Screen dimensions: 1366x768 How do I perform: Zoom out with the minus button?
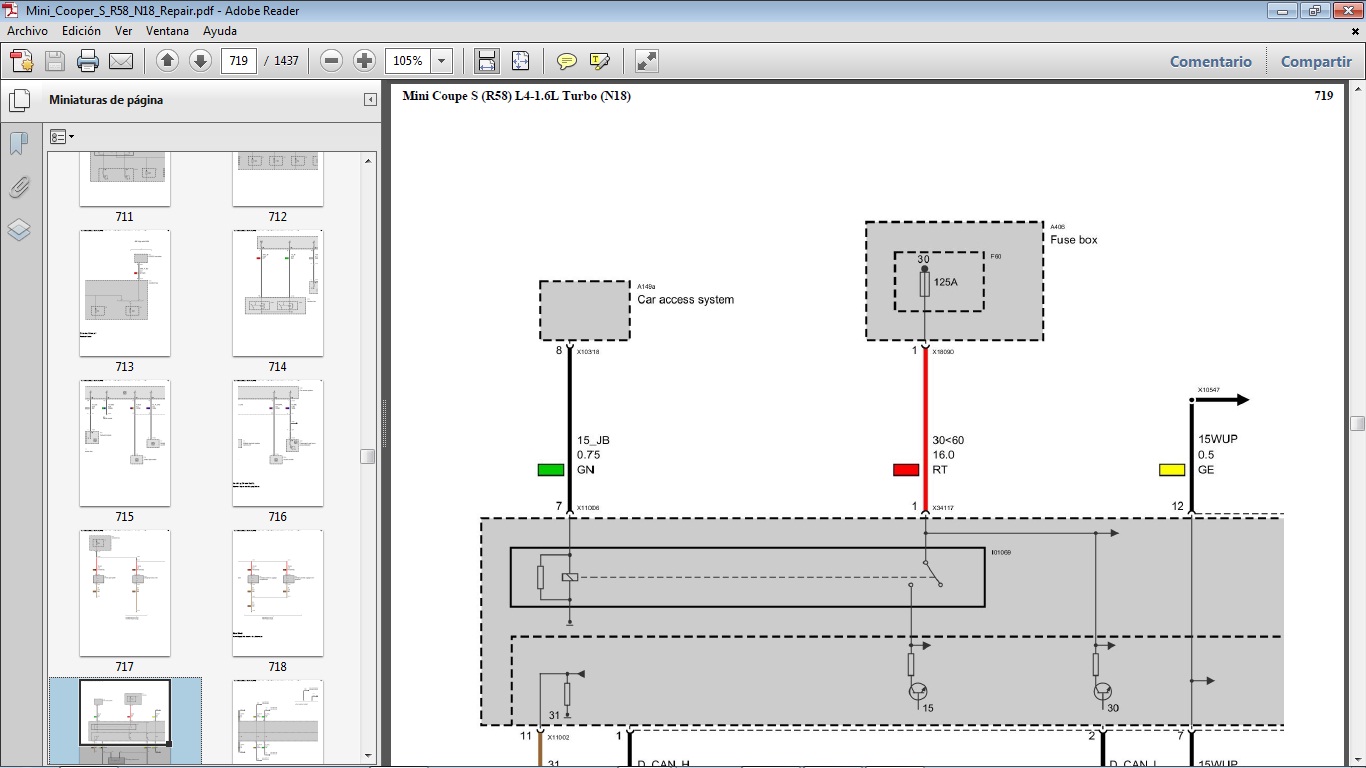[332, 61]
